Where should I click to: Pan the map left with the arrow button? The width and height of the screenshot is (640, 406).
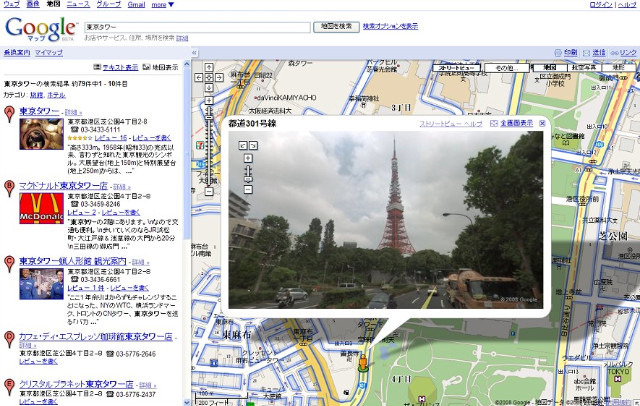(x=199, y=78)
